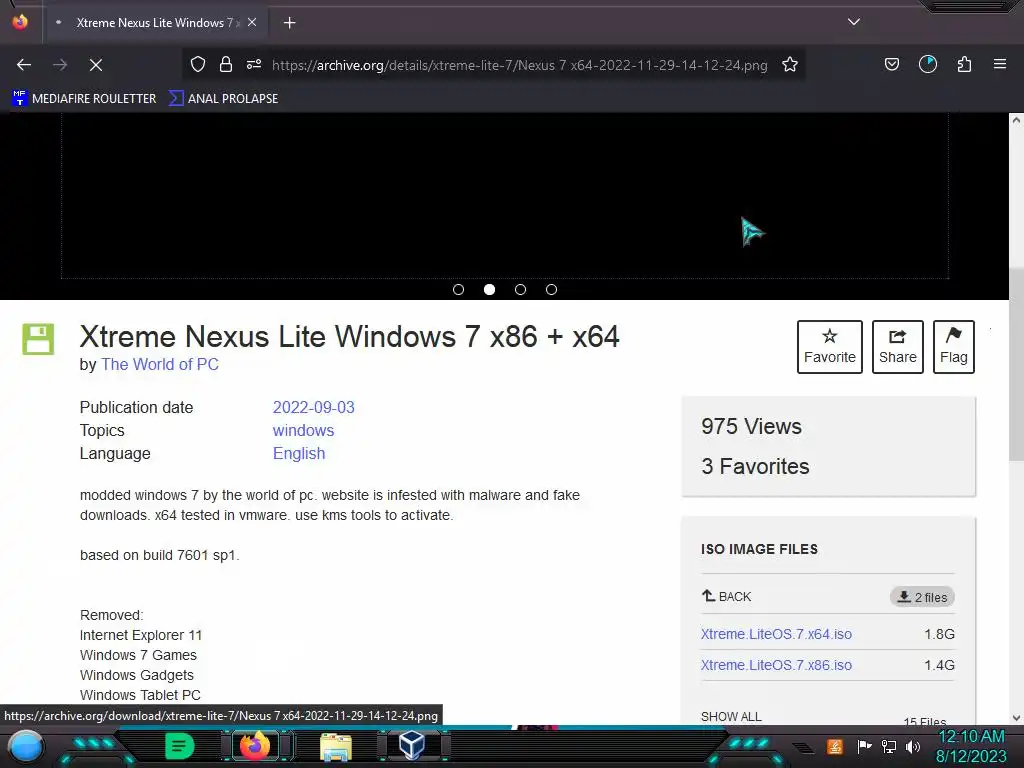Favorite this archive item
Screen dimensions: 1024x768
829,347
